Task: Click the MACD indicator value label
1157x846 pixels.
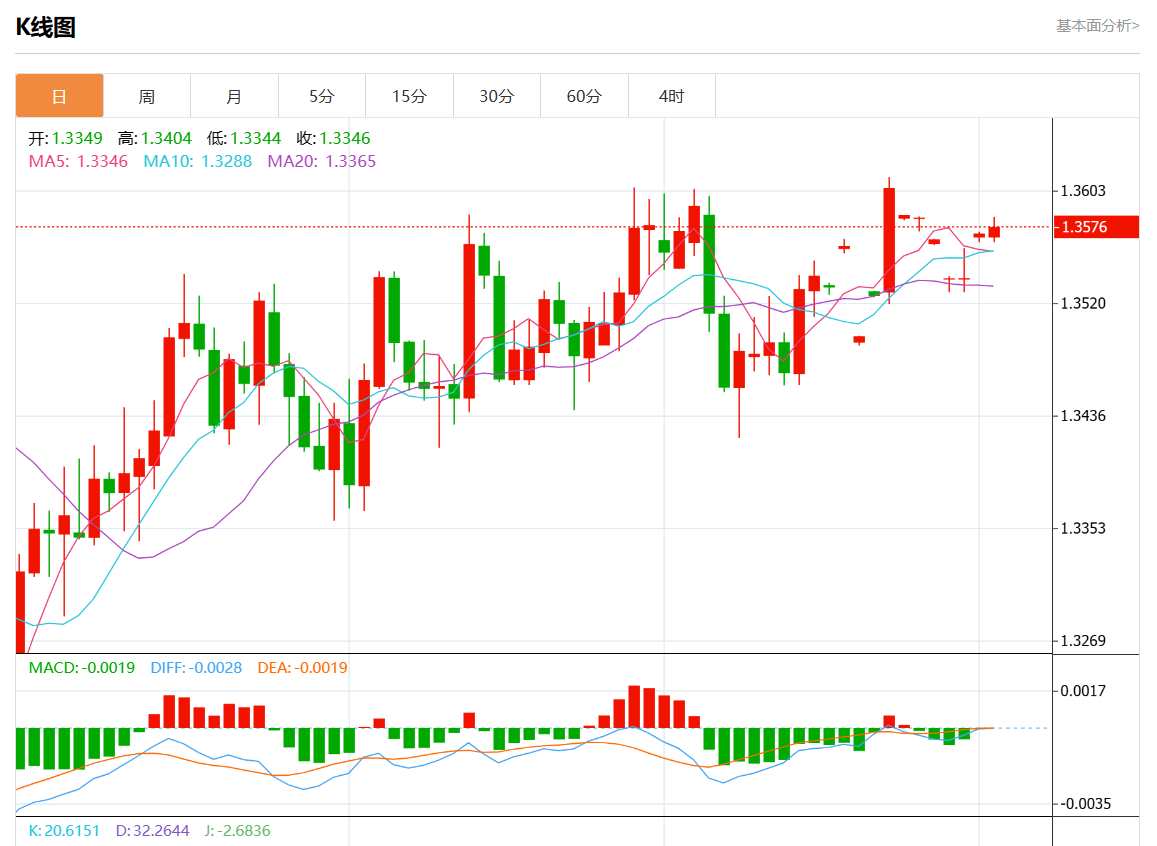Action: click(81, 668)
